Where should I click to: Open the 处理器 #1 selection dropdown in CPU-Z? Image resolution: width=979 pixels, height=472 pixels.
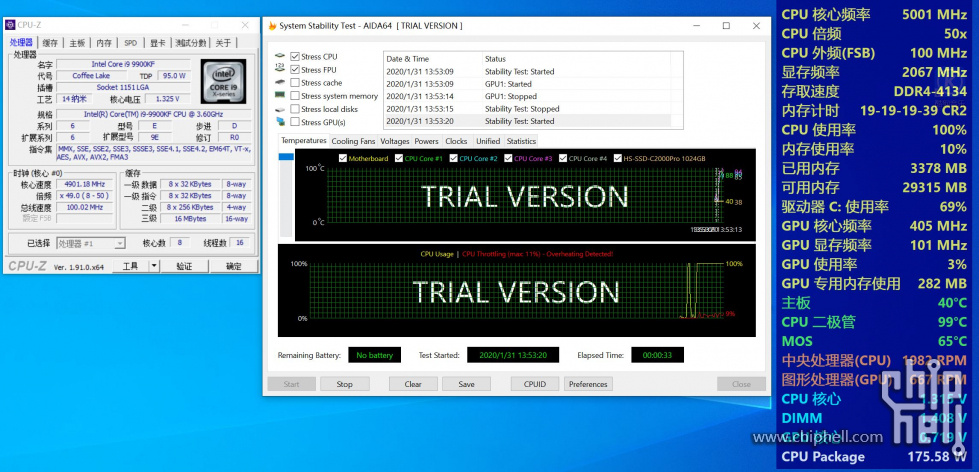(x=91, y=243)
